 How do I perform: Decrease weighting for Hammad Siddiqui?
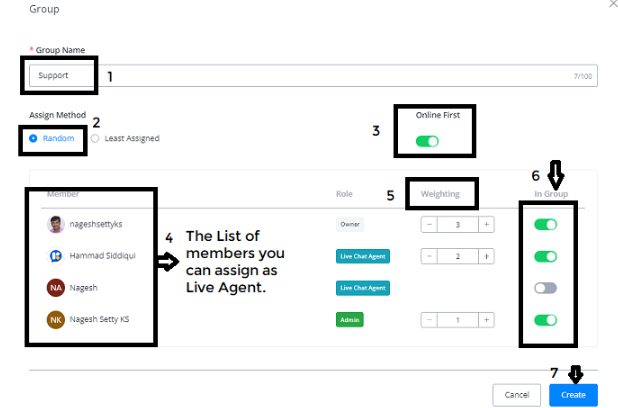pos(430,257)
